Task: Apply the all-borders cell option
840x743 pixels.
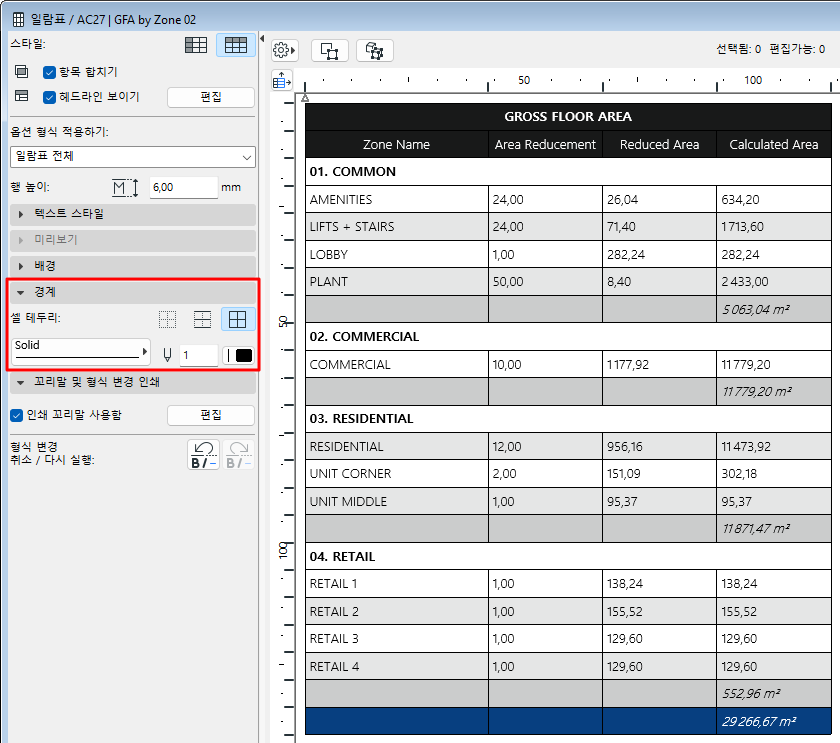Action: pyautogui.click(x=236, y=318)
